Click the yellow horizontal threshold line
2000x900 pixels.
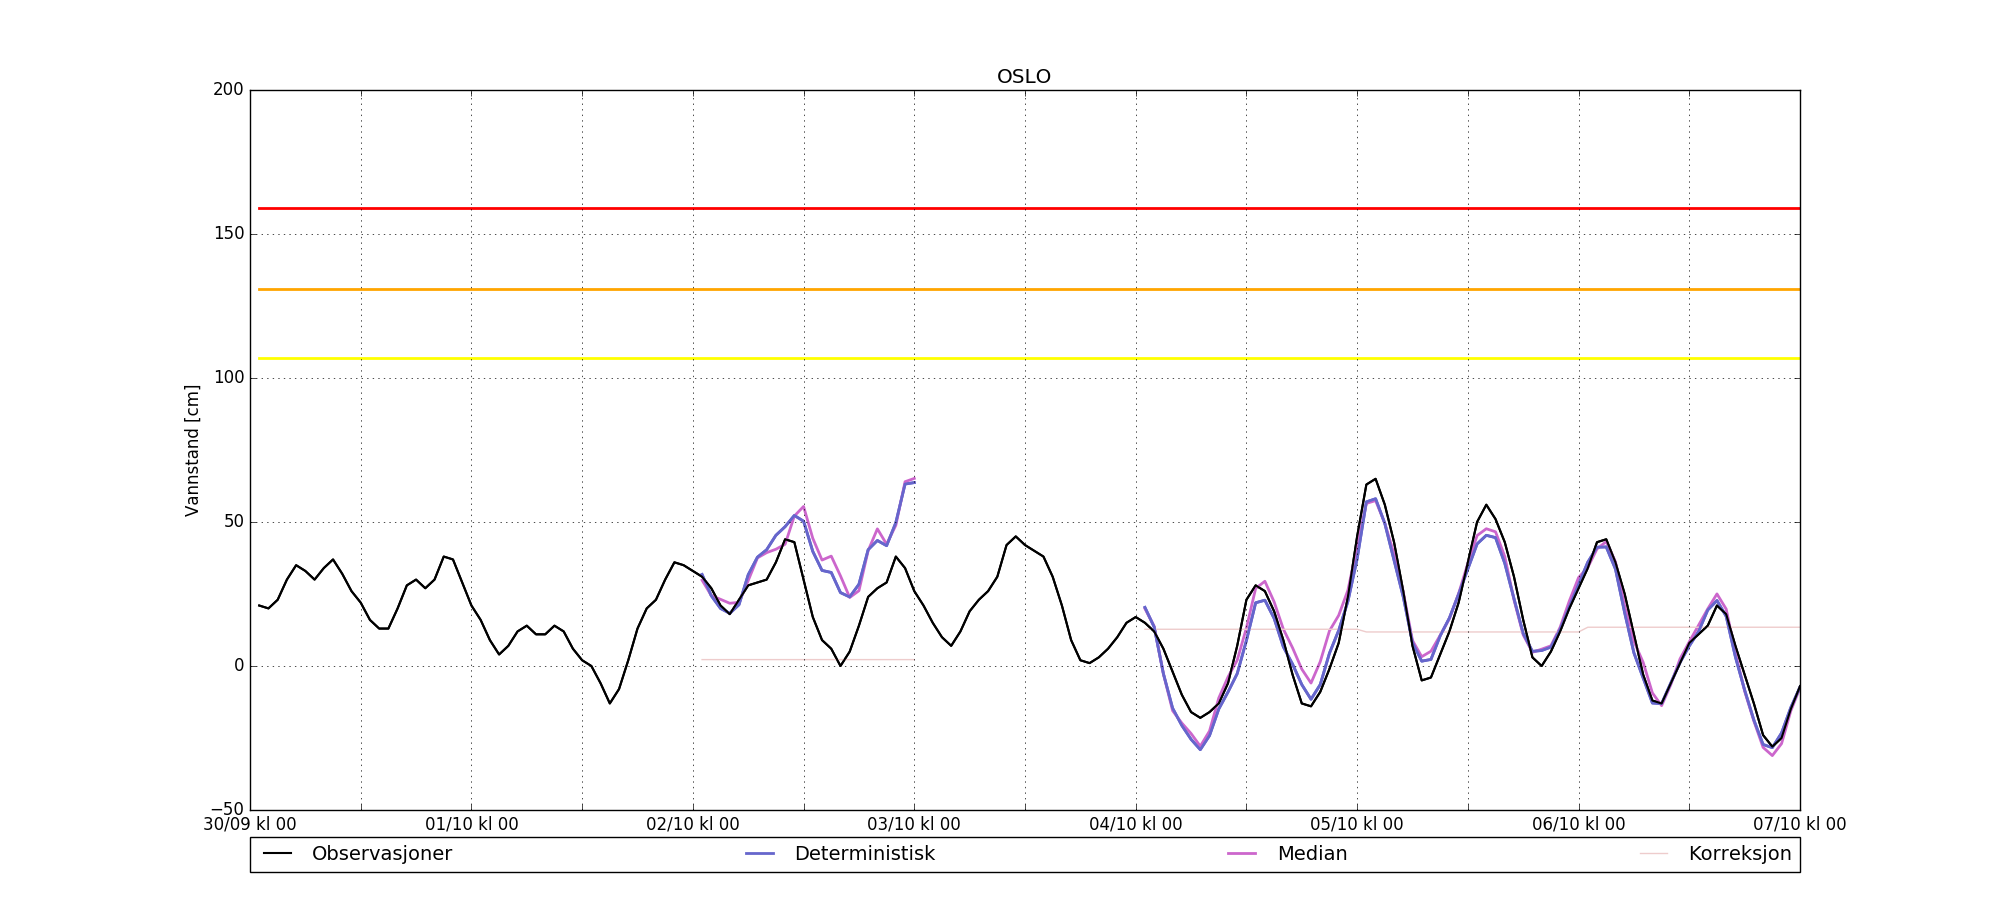click(1000, 358)
